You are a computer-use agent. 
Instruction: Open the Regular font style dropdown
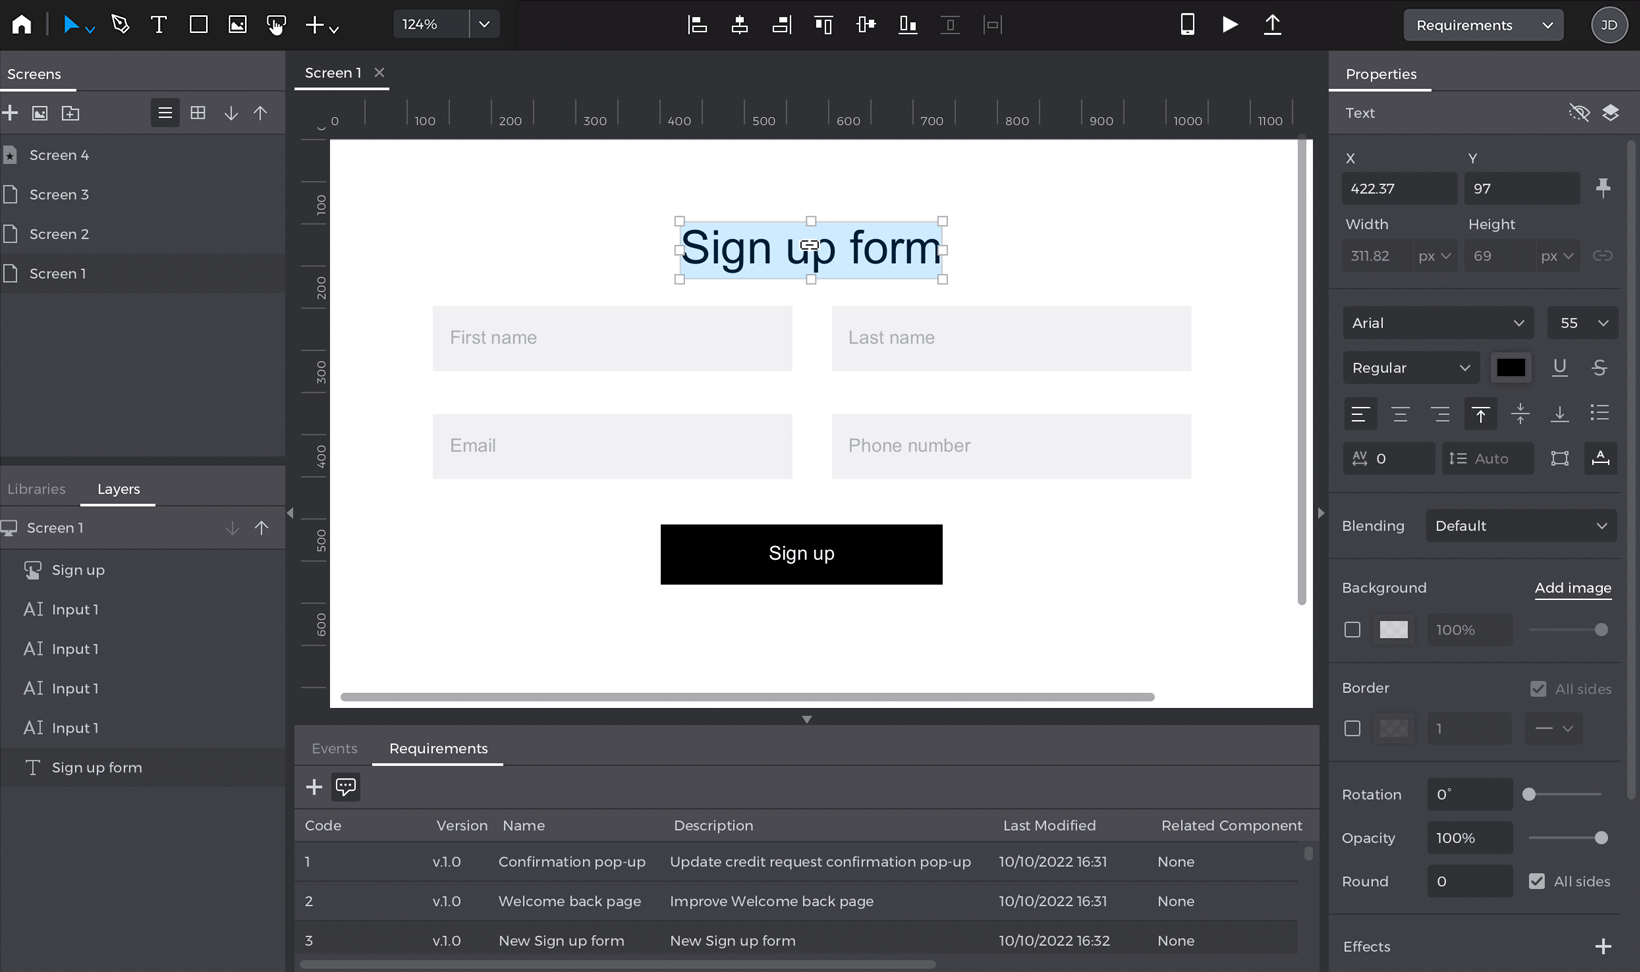1410,368
